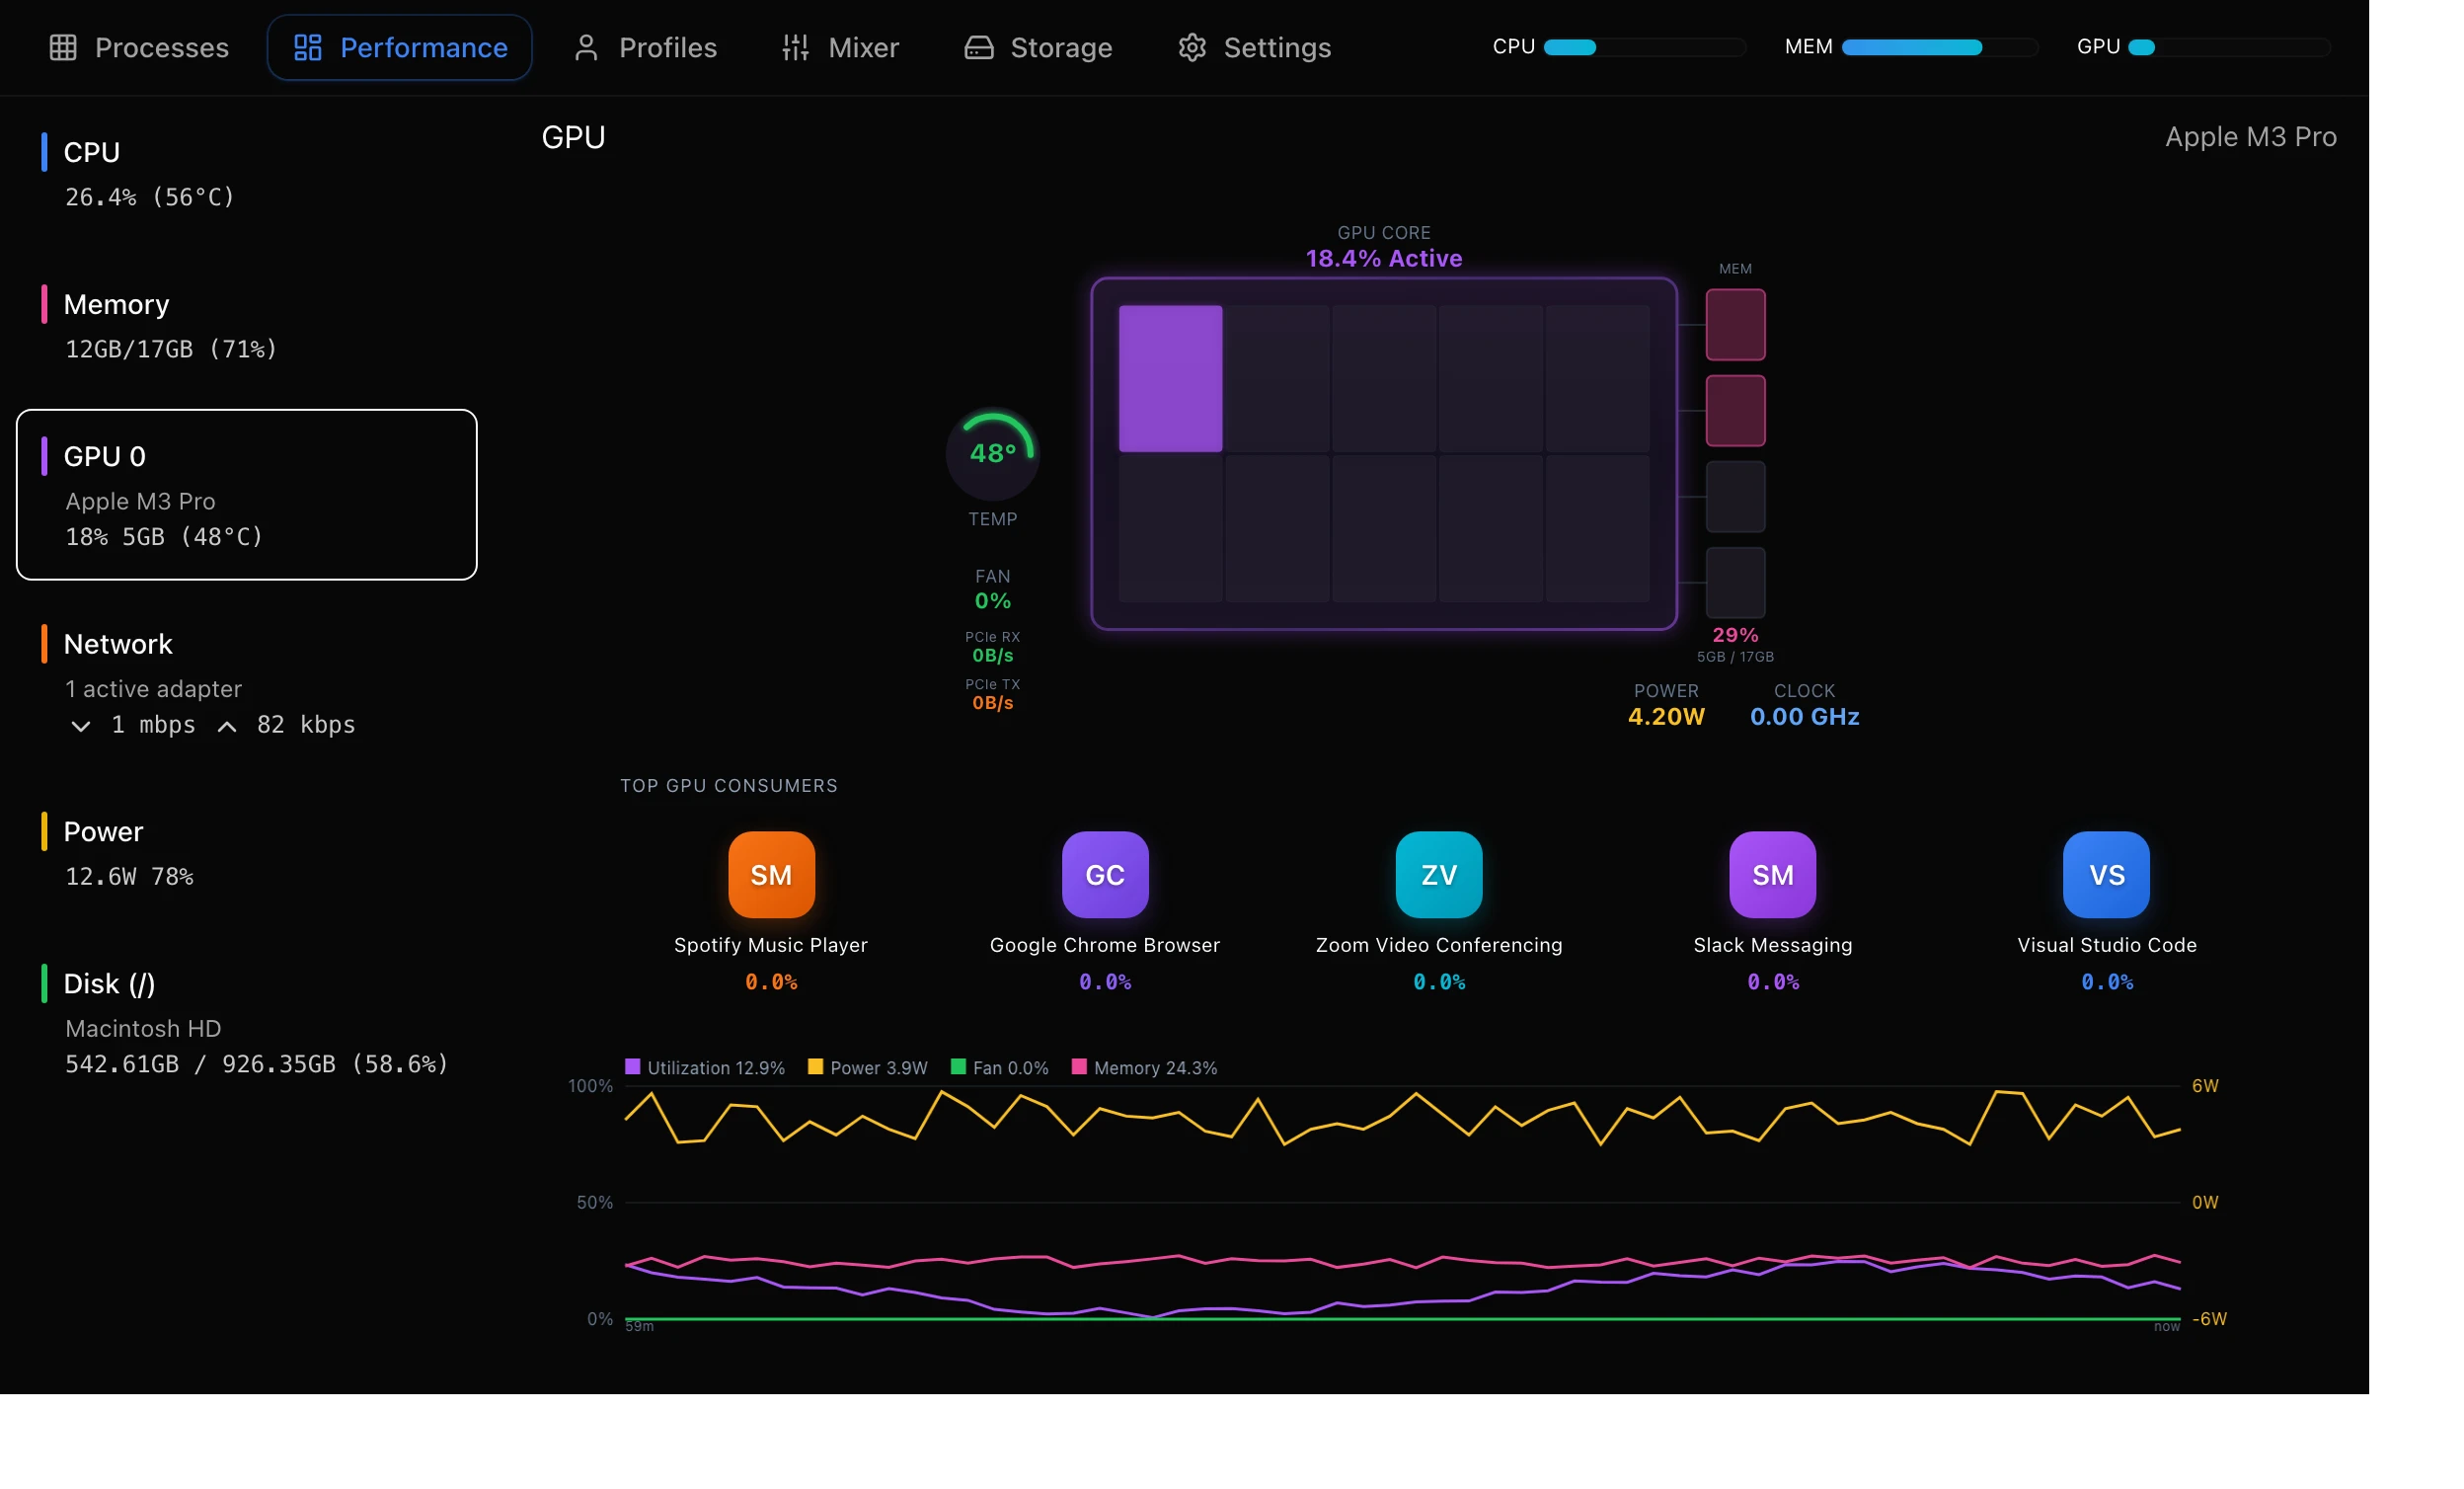Image resolution: width=2464 pixels, height=1489 pixels.
Task: Click the 29% memory usage value
Action: point(1735,634)
